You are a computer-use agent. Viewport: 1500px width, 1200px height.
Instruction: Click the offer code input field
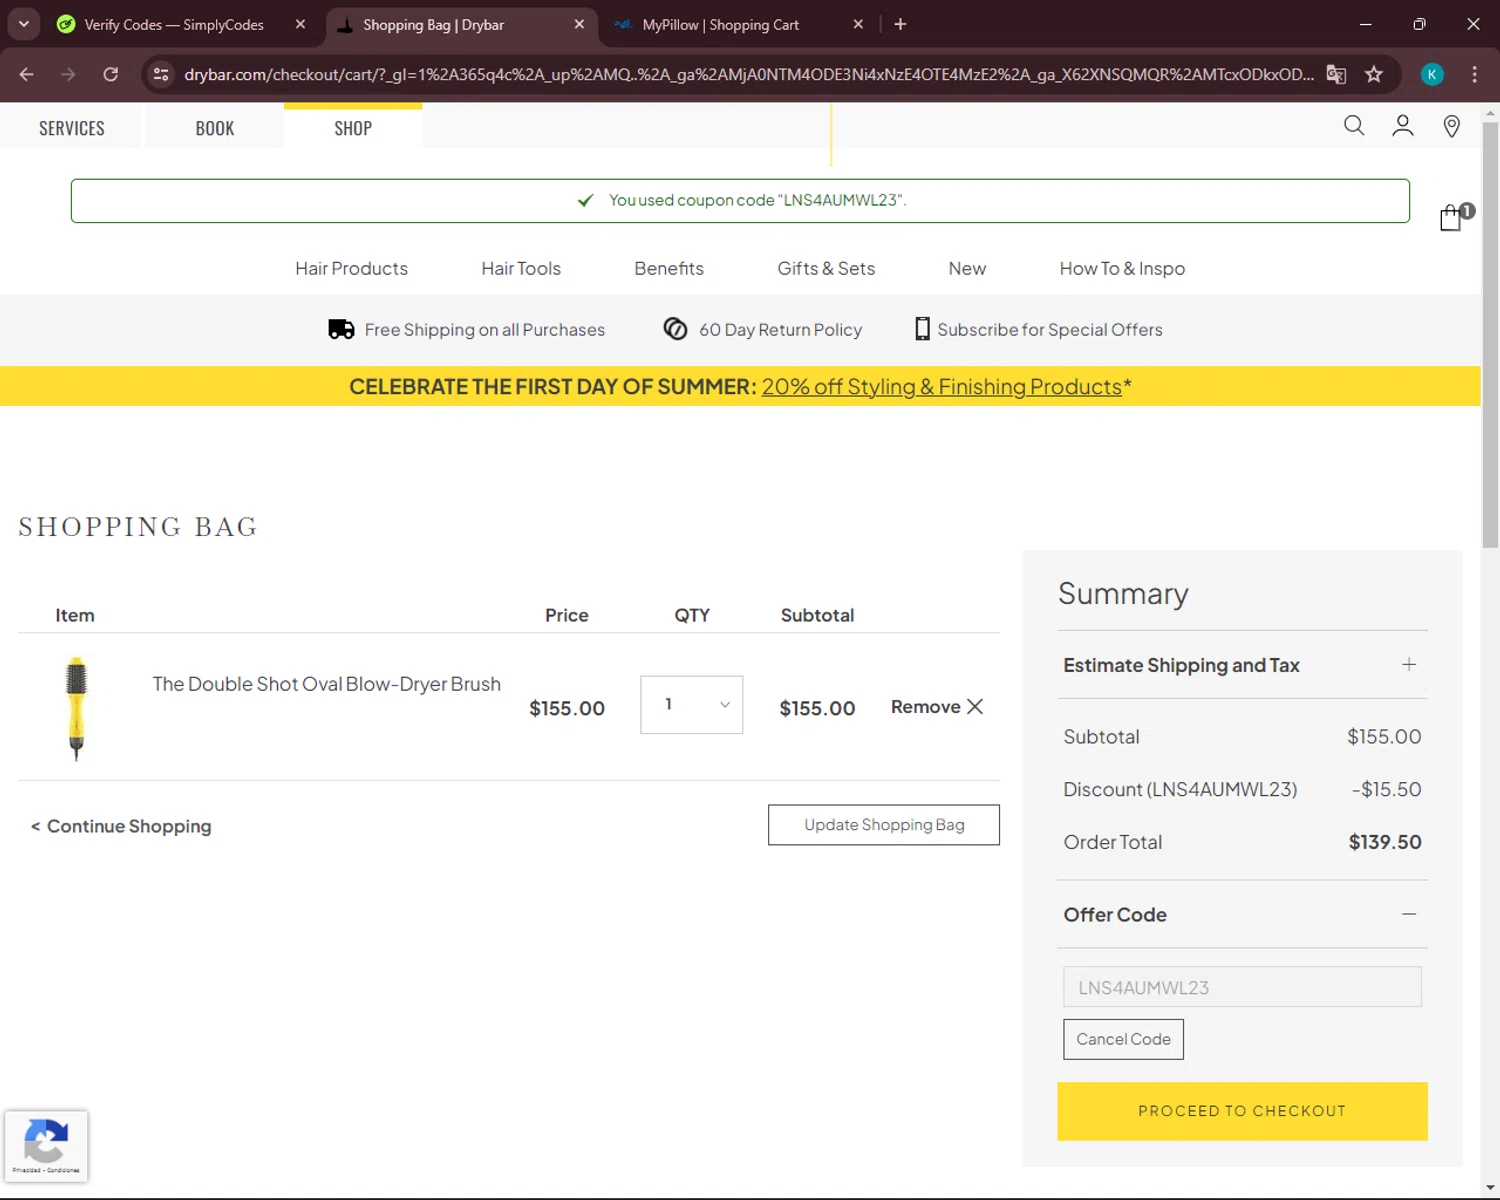1241,987
